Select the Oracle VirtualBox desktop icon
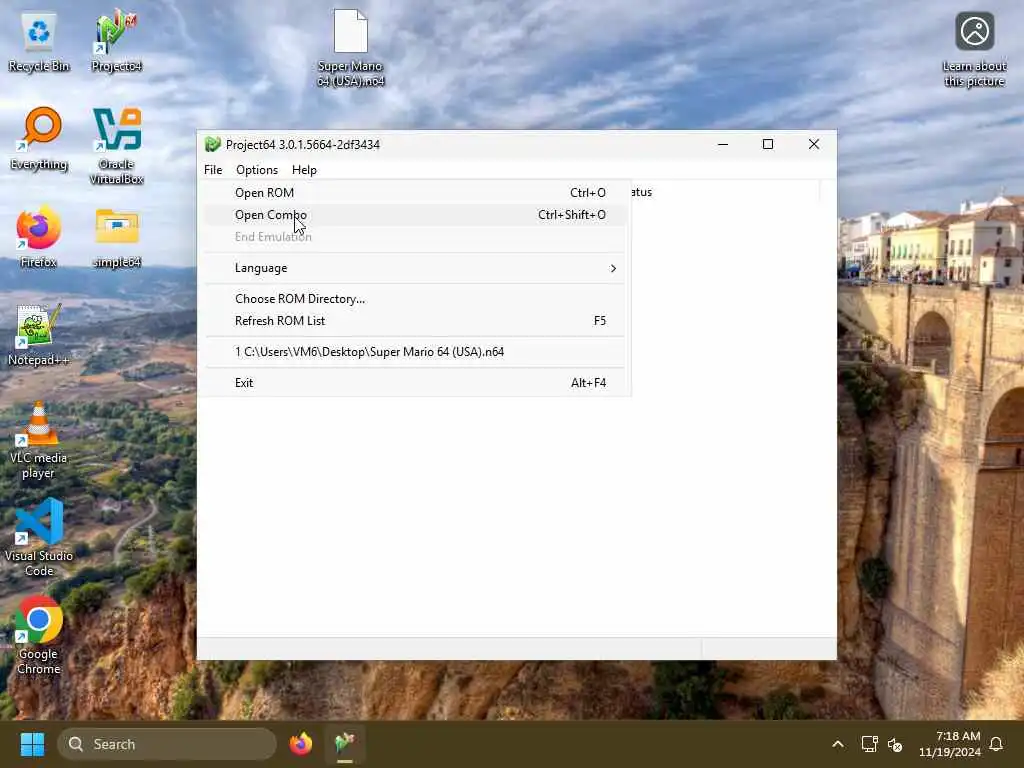Viewport: 1024px width, 768px height. pos(116,146)
